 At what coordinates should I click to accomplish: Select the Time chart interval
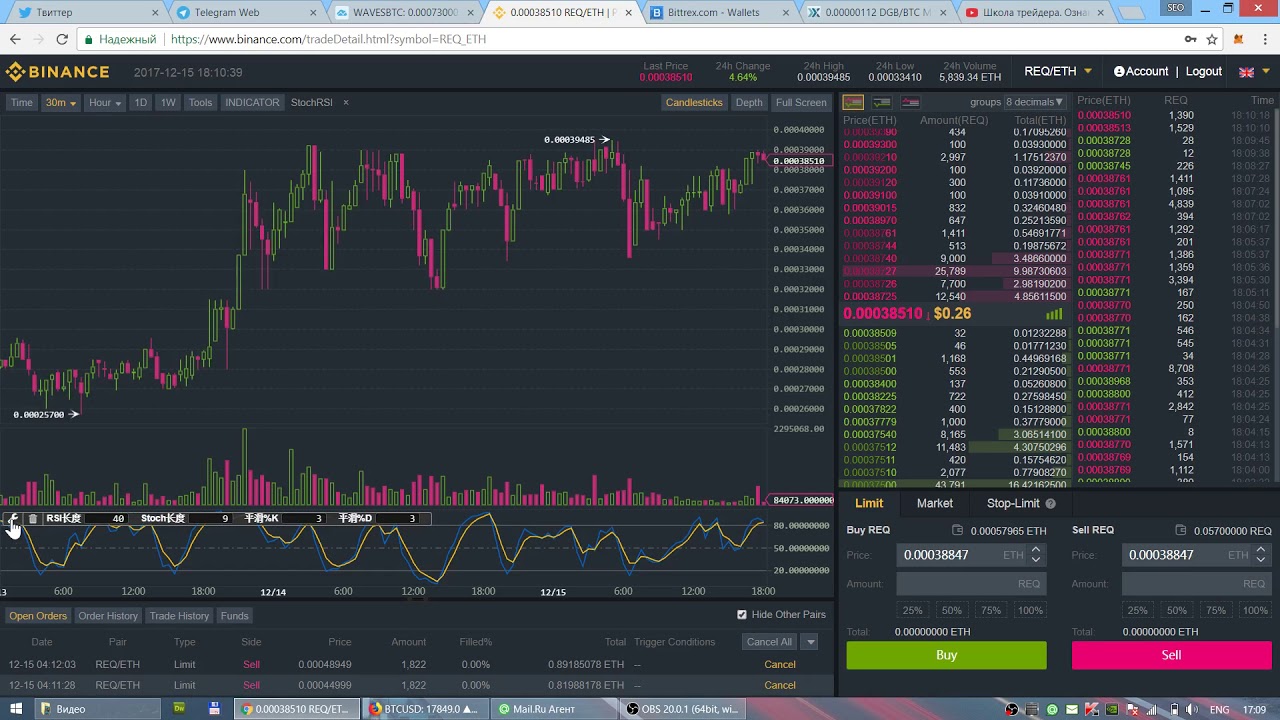click(22, 102)
